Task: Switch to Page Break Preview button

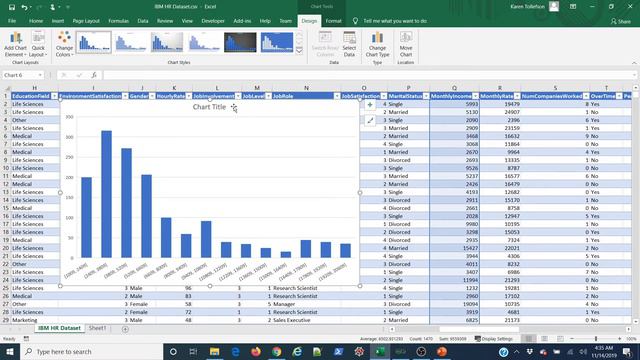Action: click(560, 339)
